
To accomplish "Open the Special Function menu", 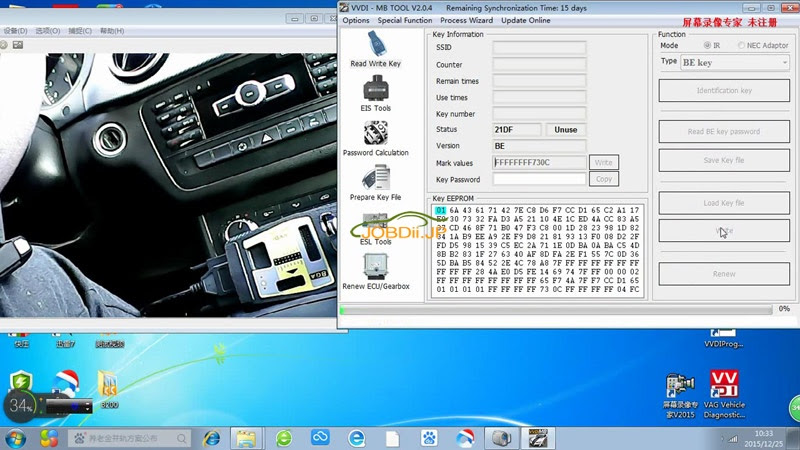I will tap(405, 20).
